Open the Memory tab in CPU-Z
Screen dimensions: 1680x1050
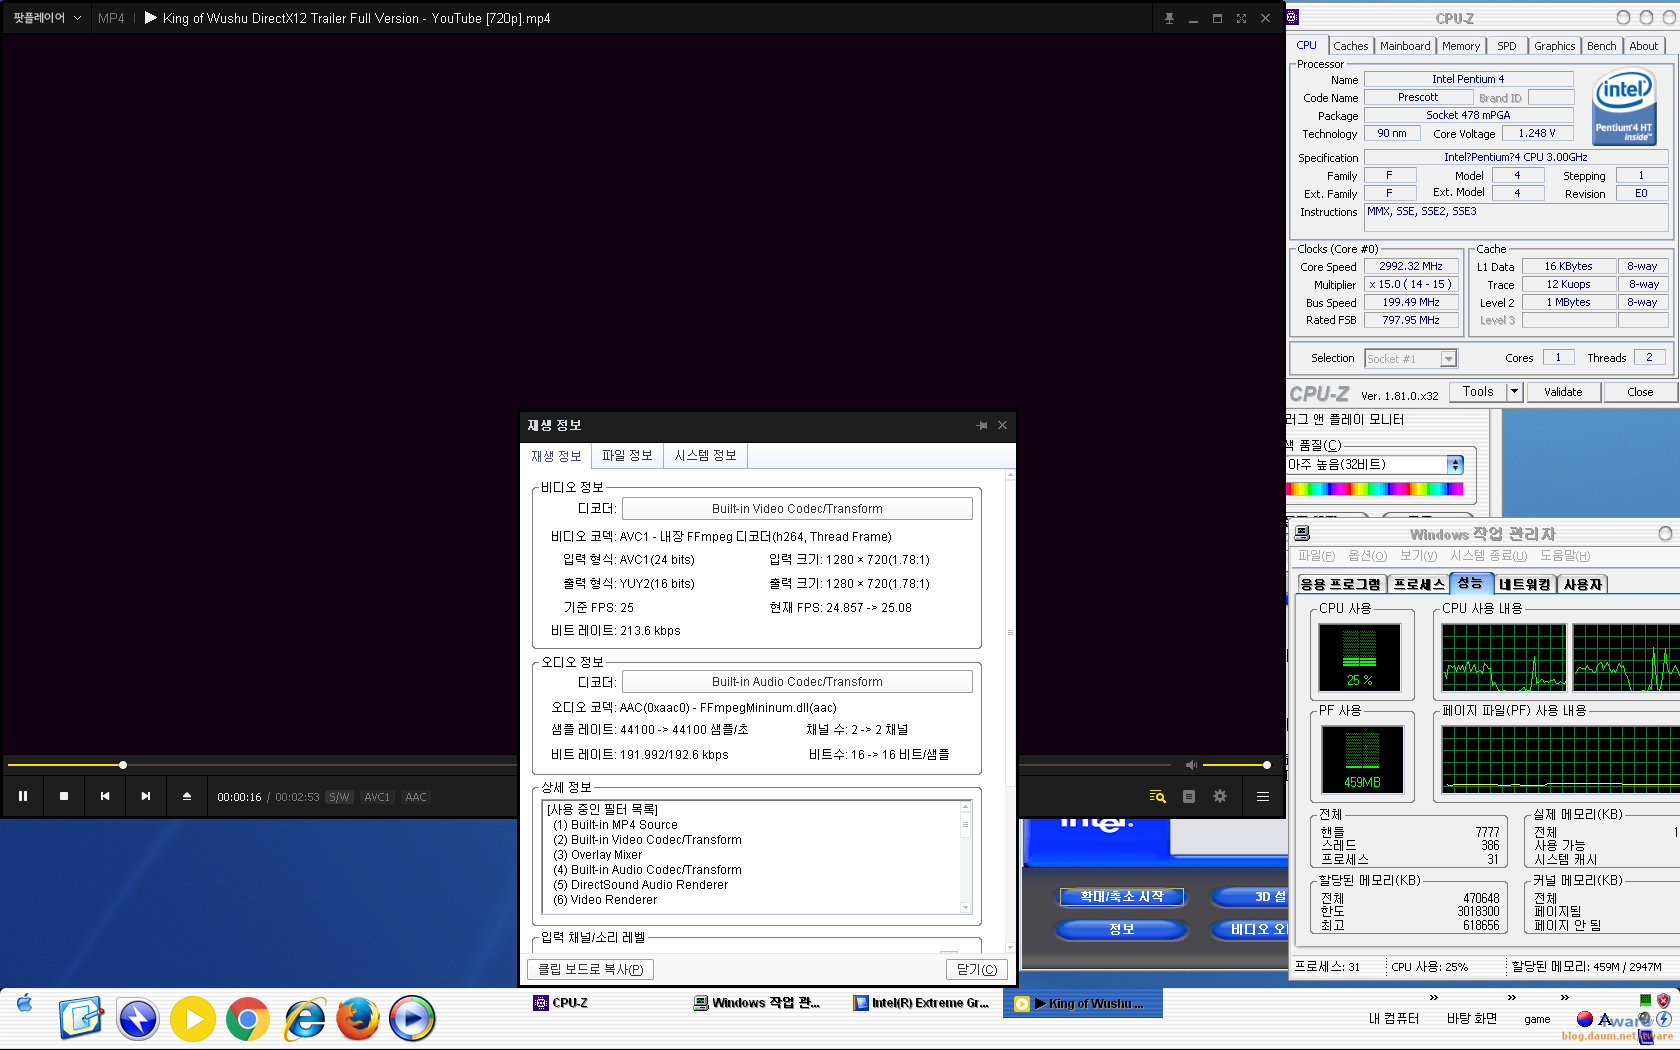coord(1461,46)
